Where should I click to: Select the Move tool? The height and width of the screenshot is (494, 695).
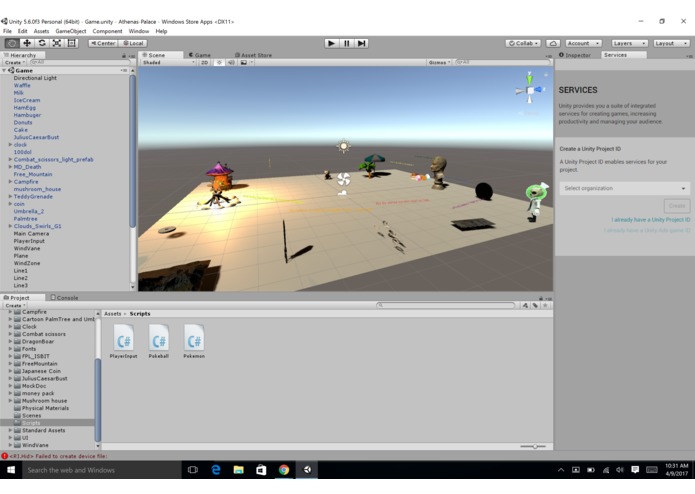click(27, 43)
